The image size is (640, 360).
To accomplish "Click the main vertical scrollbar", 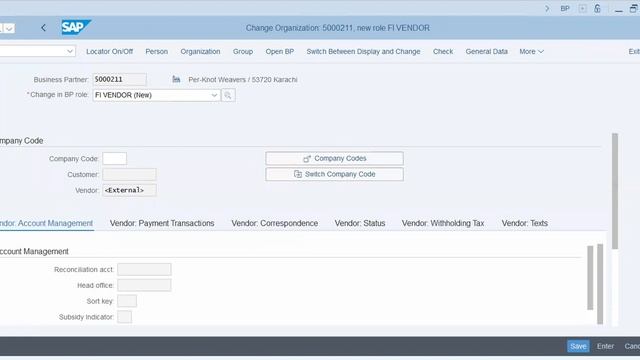I will [615, 191].
